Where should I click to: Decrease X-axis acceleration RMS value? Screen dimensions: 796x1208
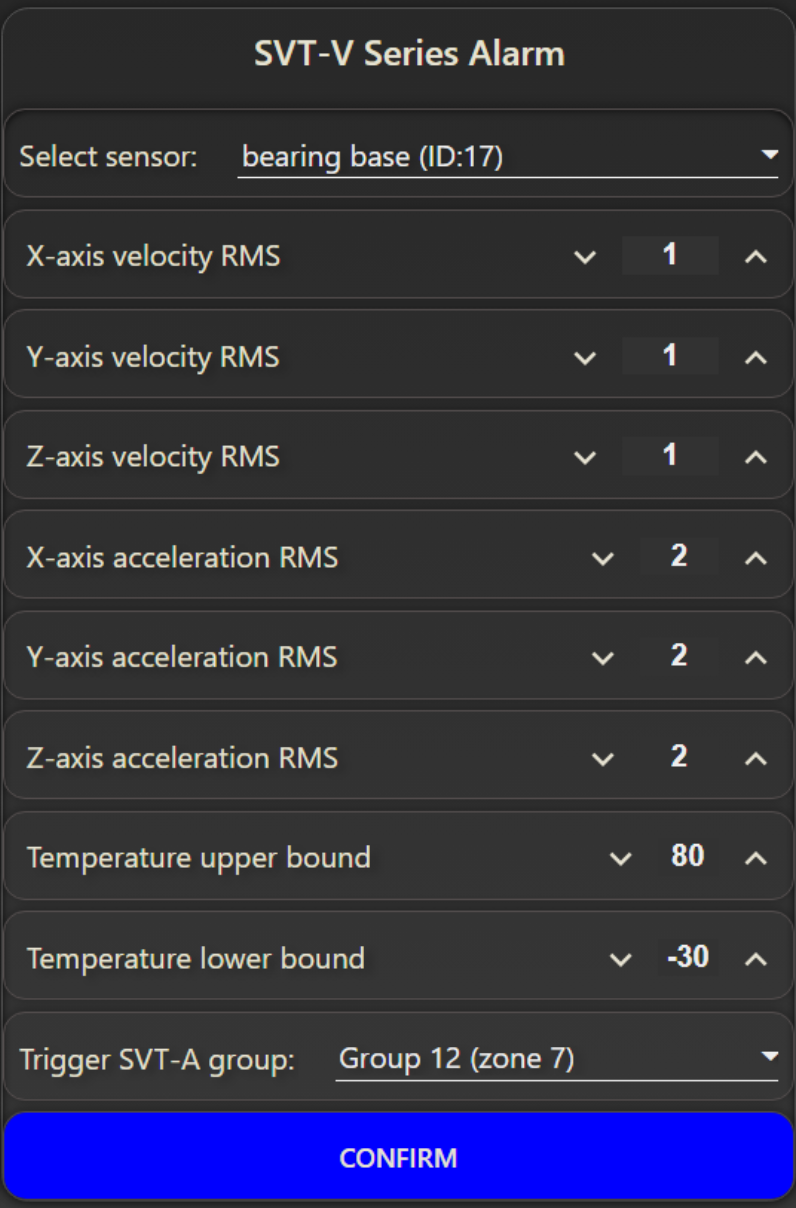(603, 558)
